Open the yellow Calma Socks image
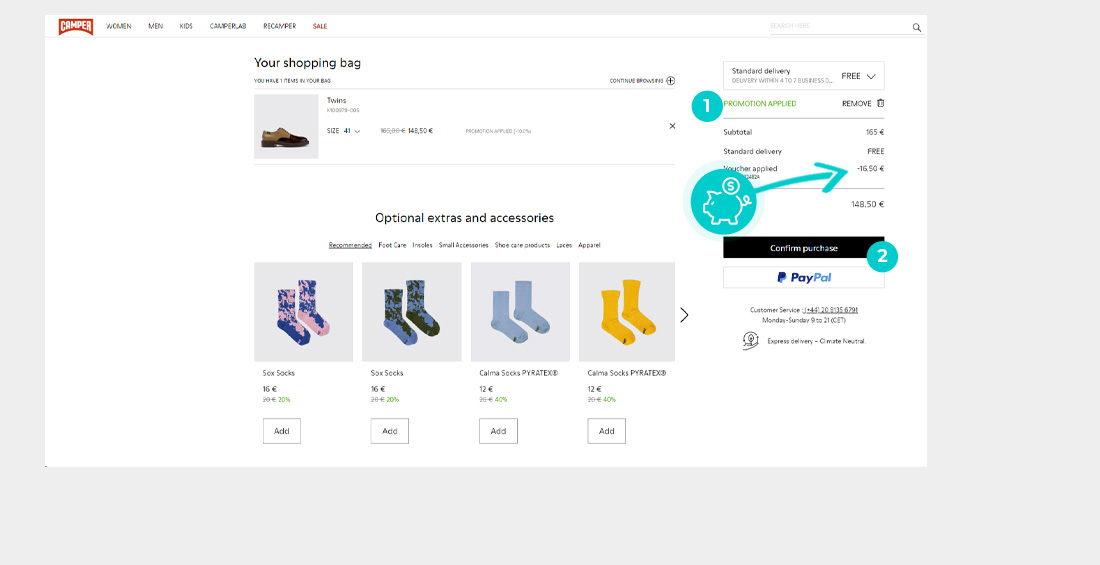1100x565 pixels. pyautogui.click(x=627, y=312)
